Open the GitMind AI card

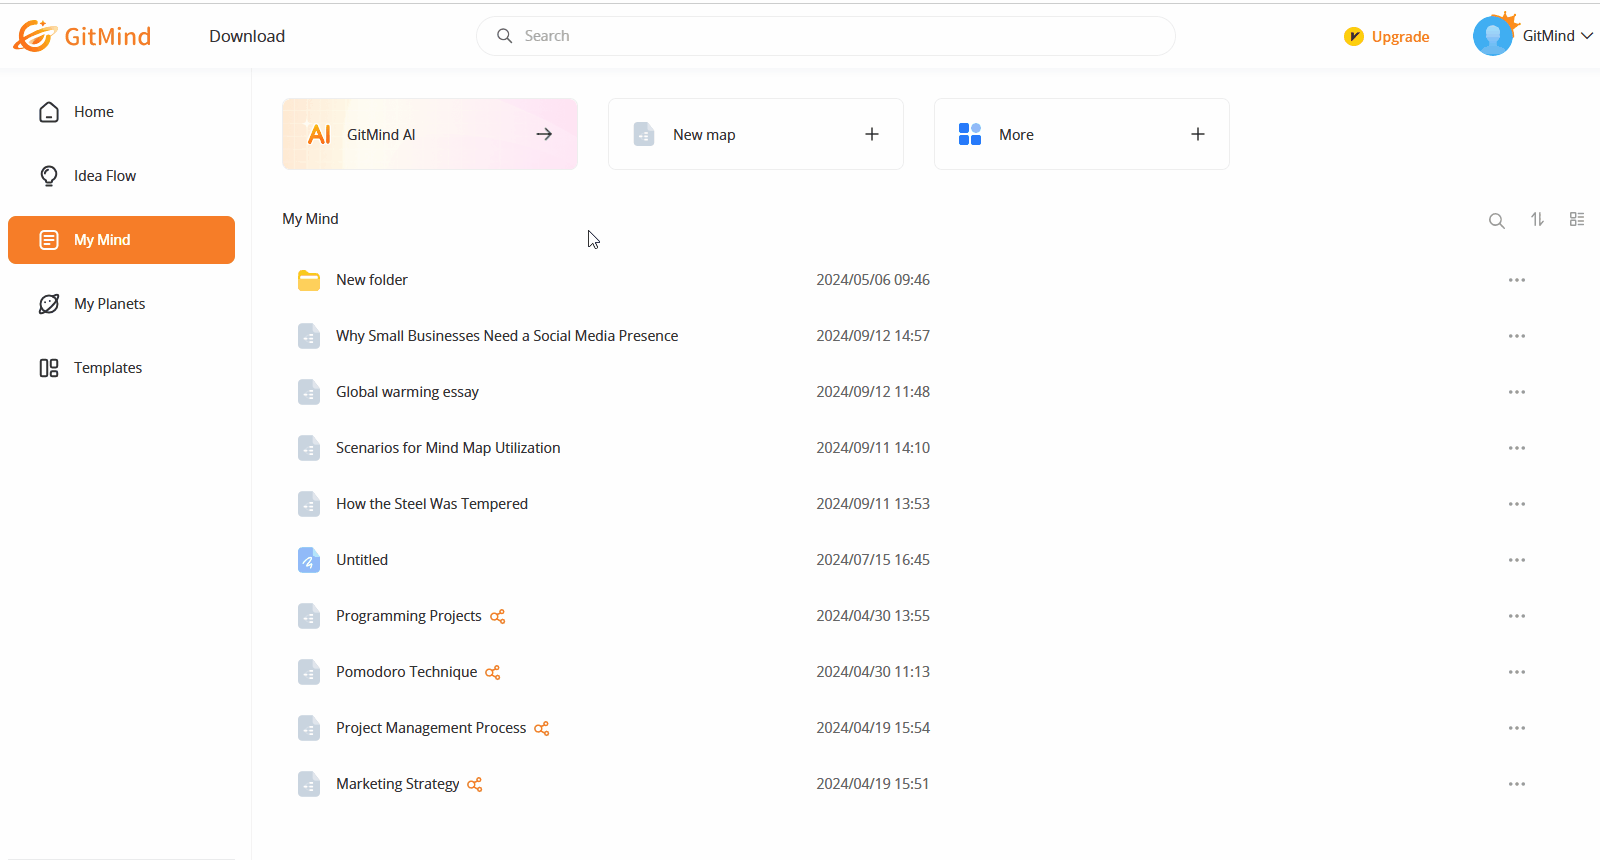pos(430,134)
